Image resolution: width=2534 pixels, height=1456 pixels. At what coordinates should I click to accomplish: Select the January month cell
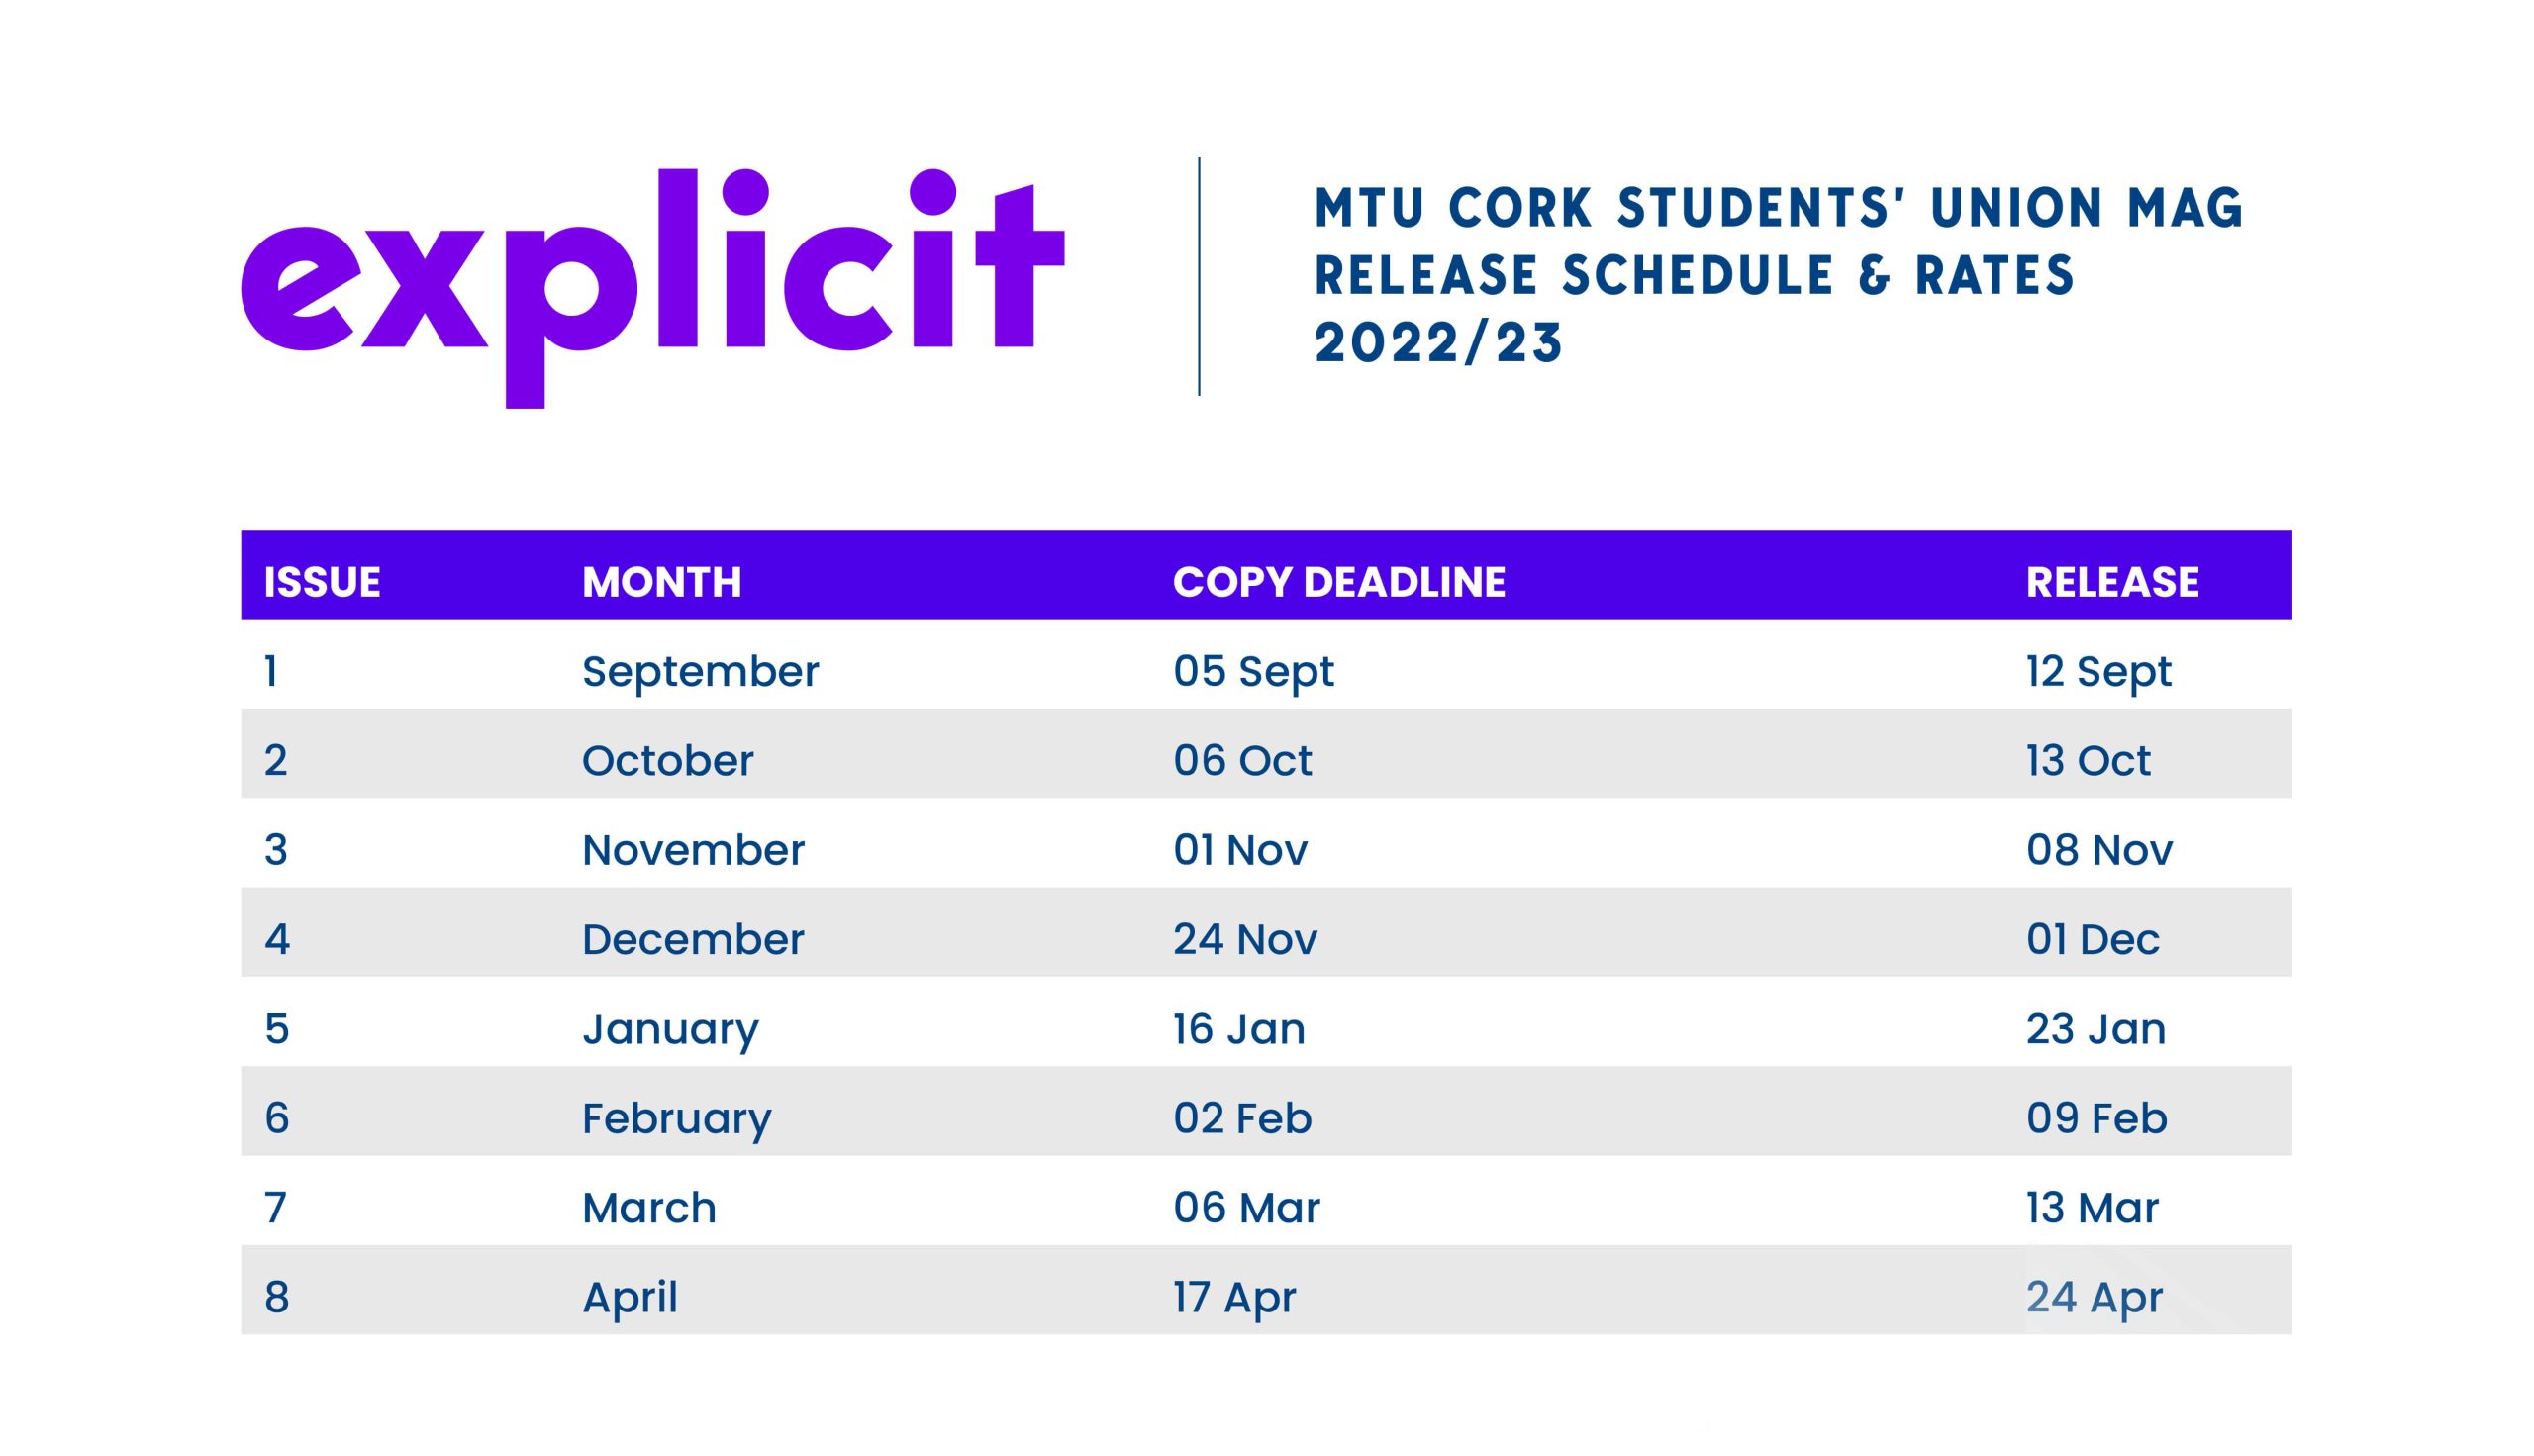point(670,1031)
